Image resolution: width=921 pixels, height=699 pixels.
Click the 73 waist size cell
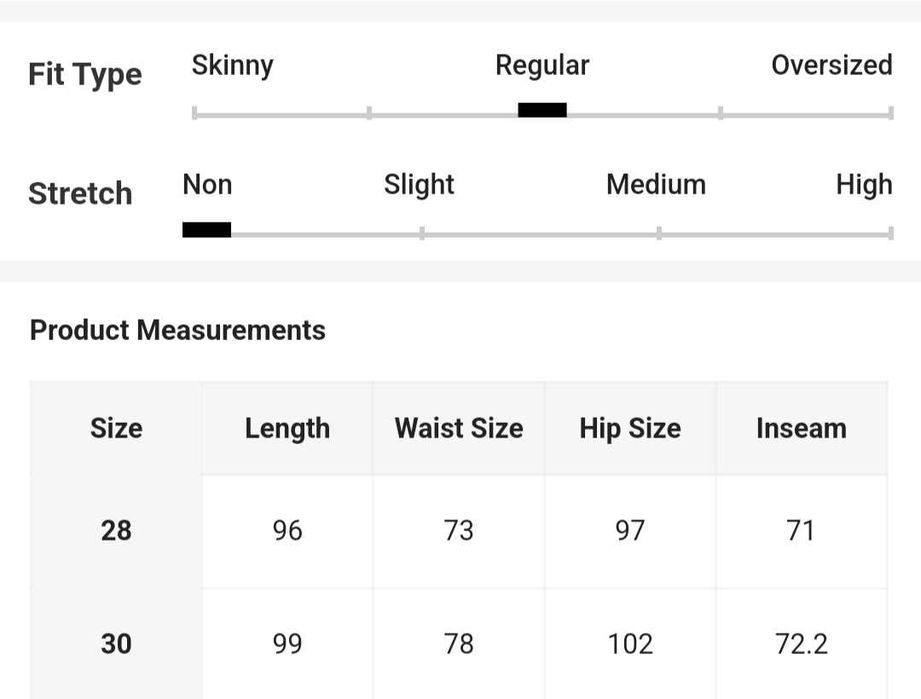click(459, 530)
